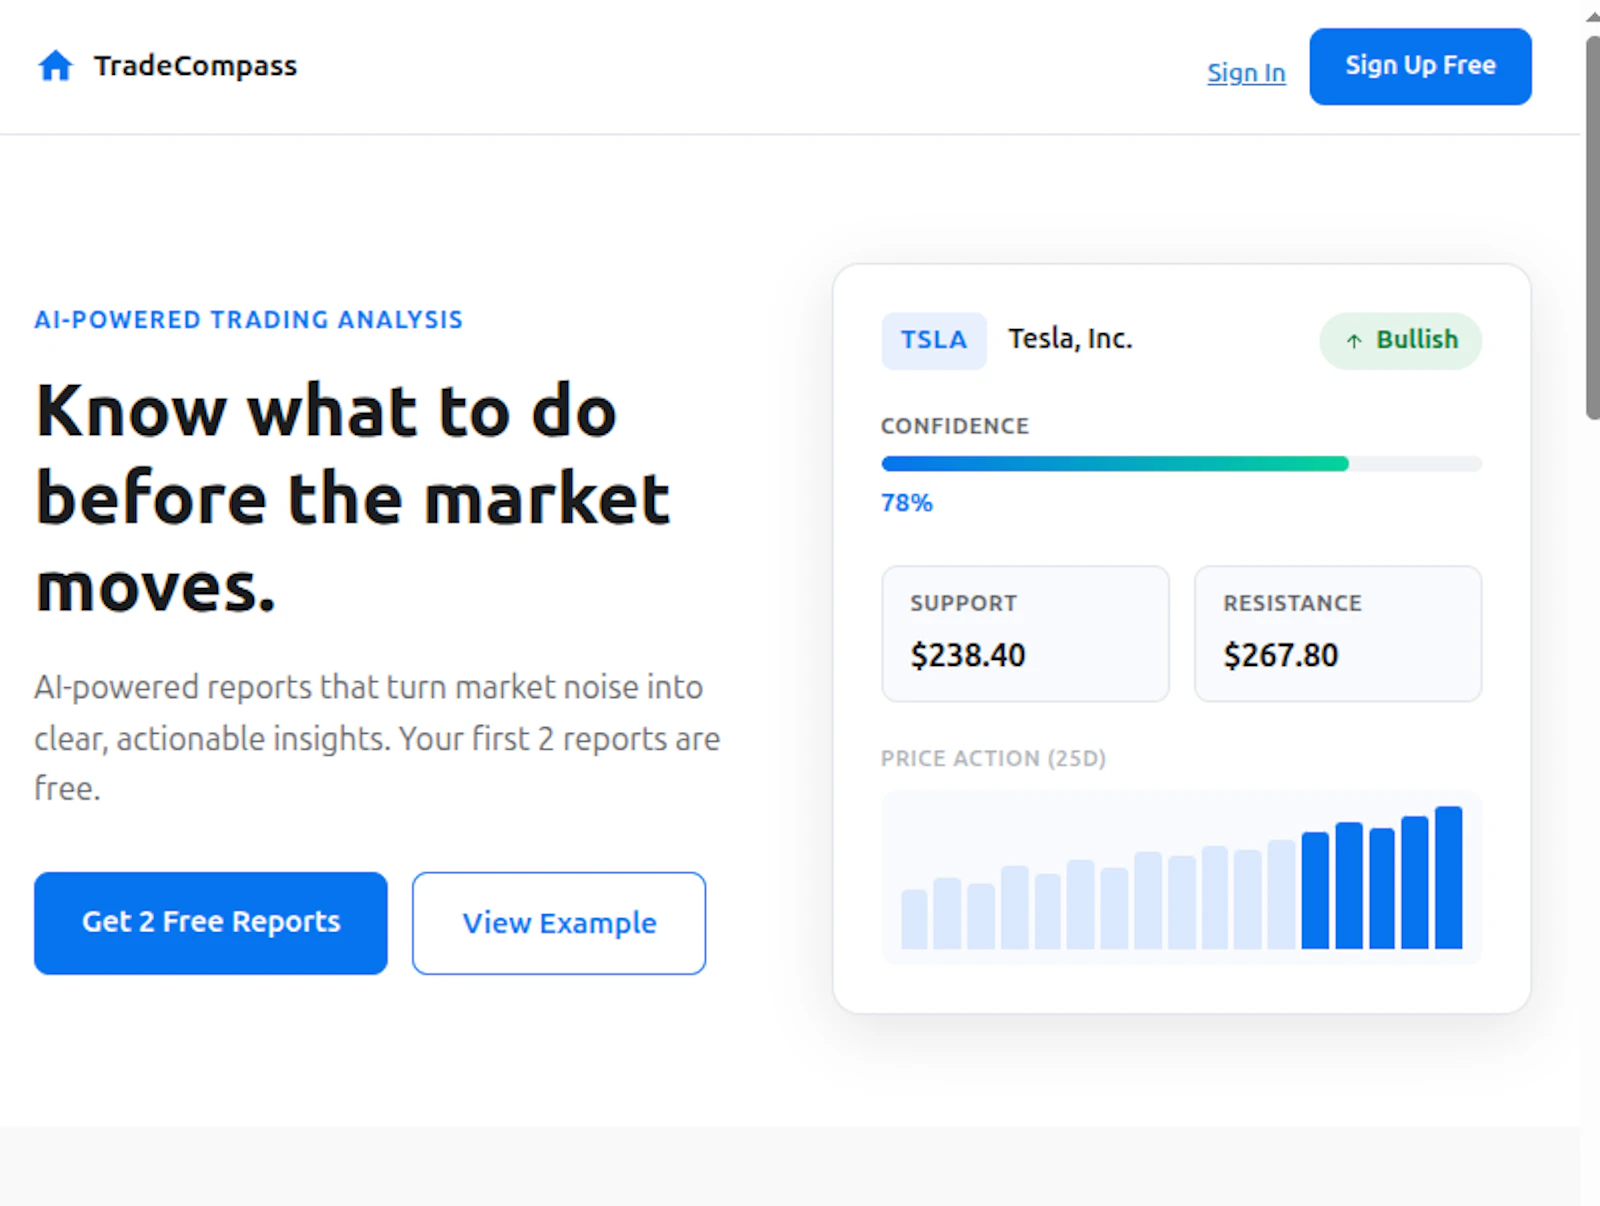Click the Bullish sentiment indicator
The image size is (1600, 1206).
click(x=1400, y=340)
